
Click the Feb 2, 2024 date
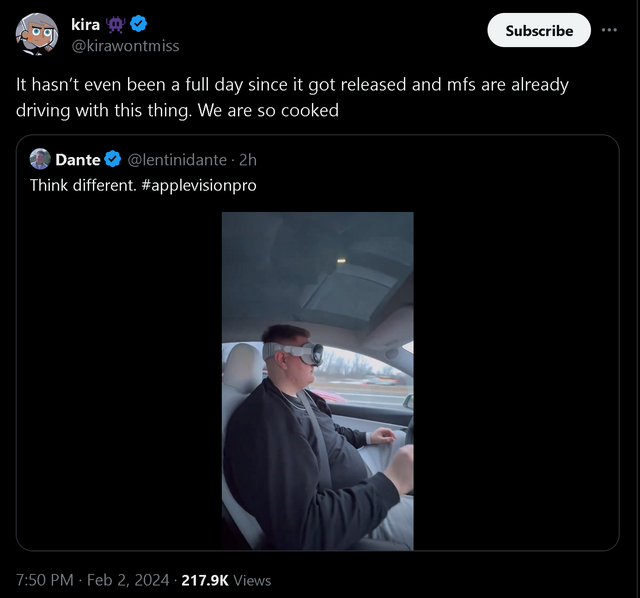(130, 579)
